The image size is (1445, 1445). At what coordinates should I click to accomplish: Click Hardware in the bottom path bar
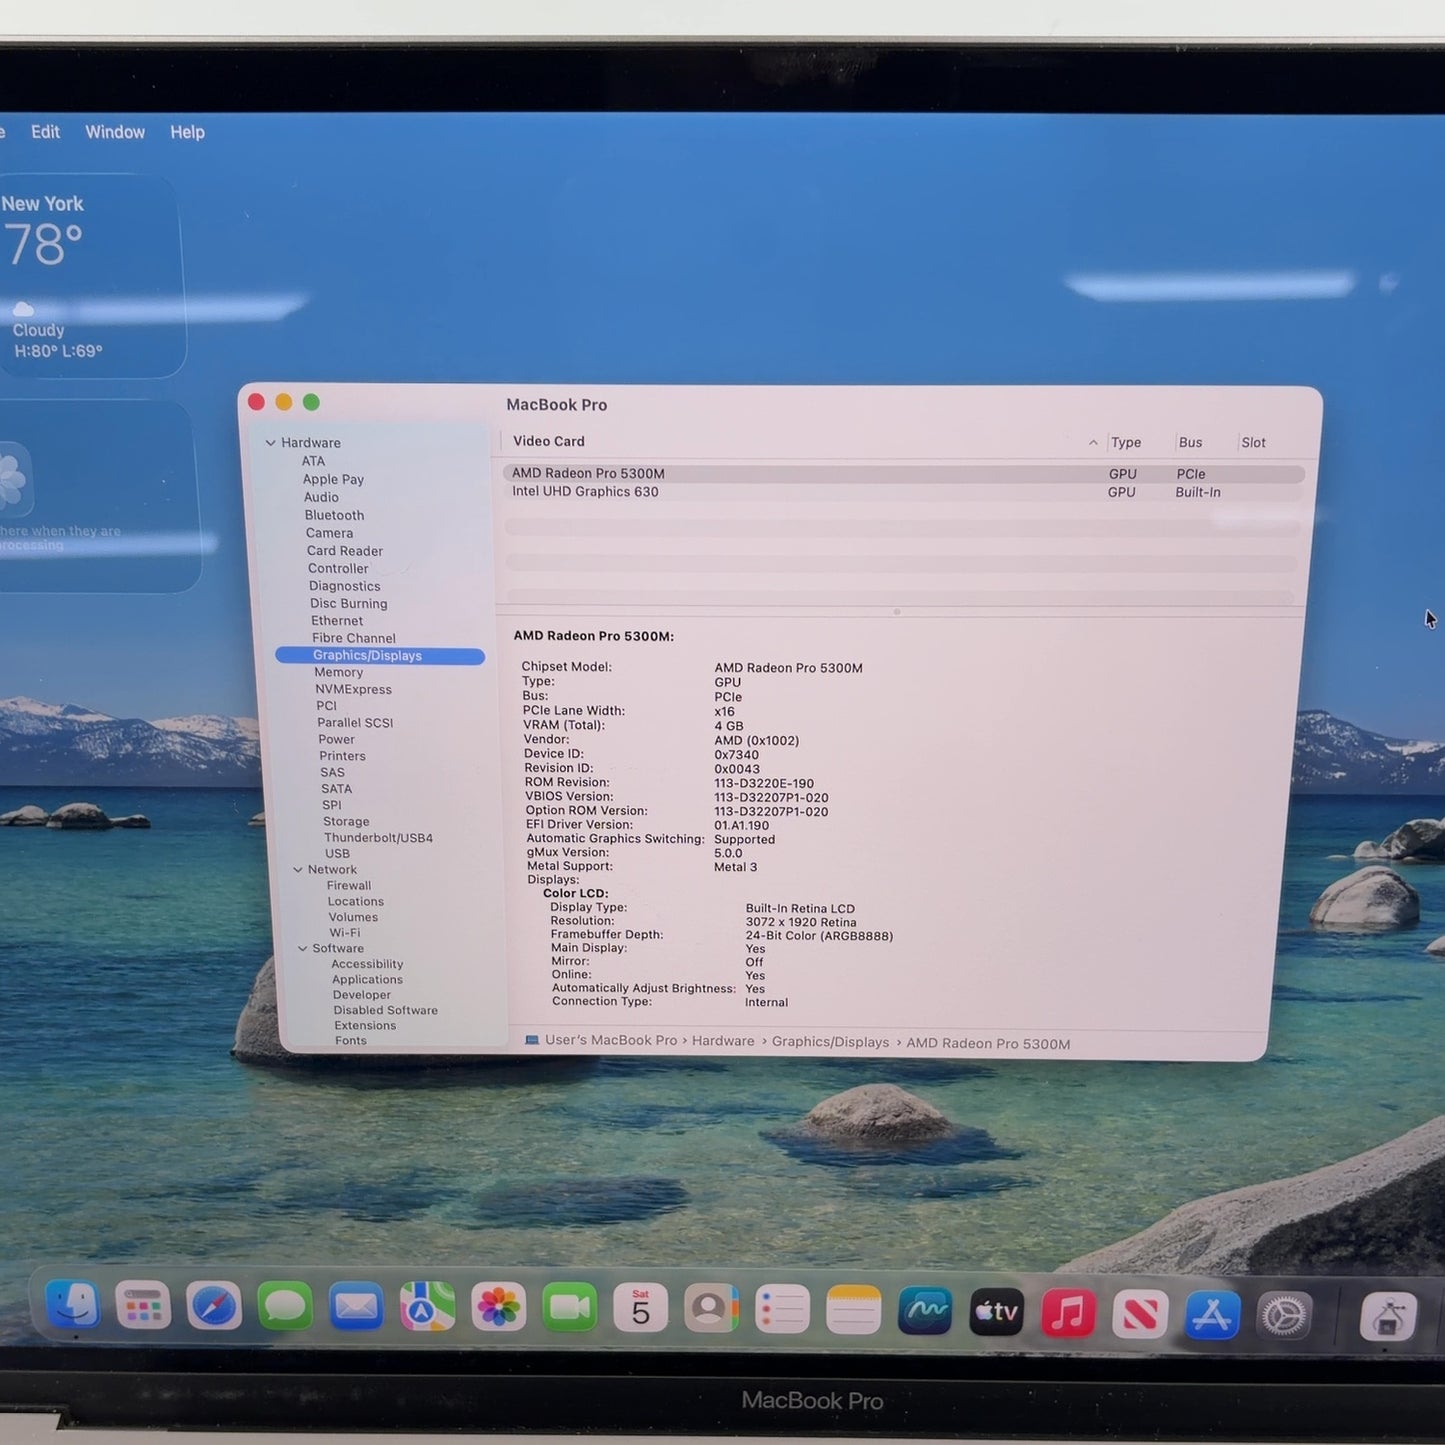coord(723,1041)
